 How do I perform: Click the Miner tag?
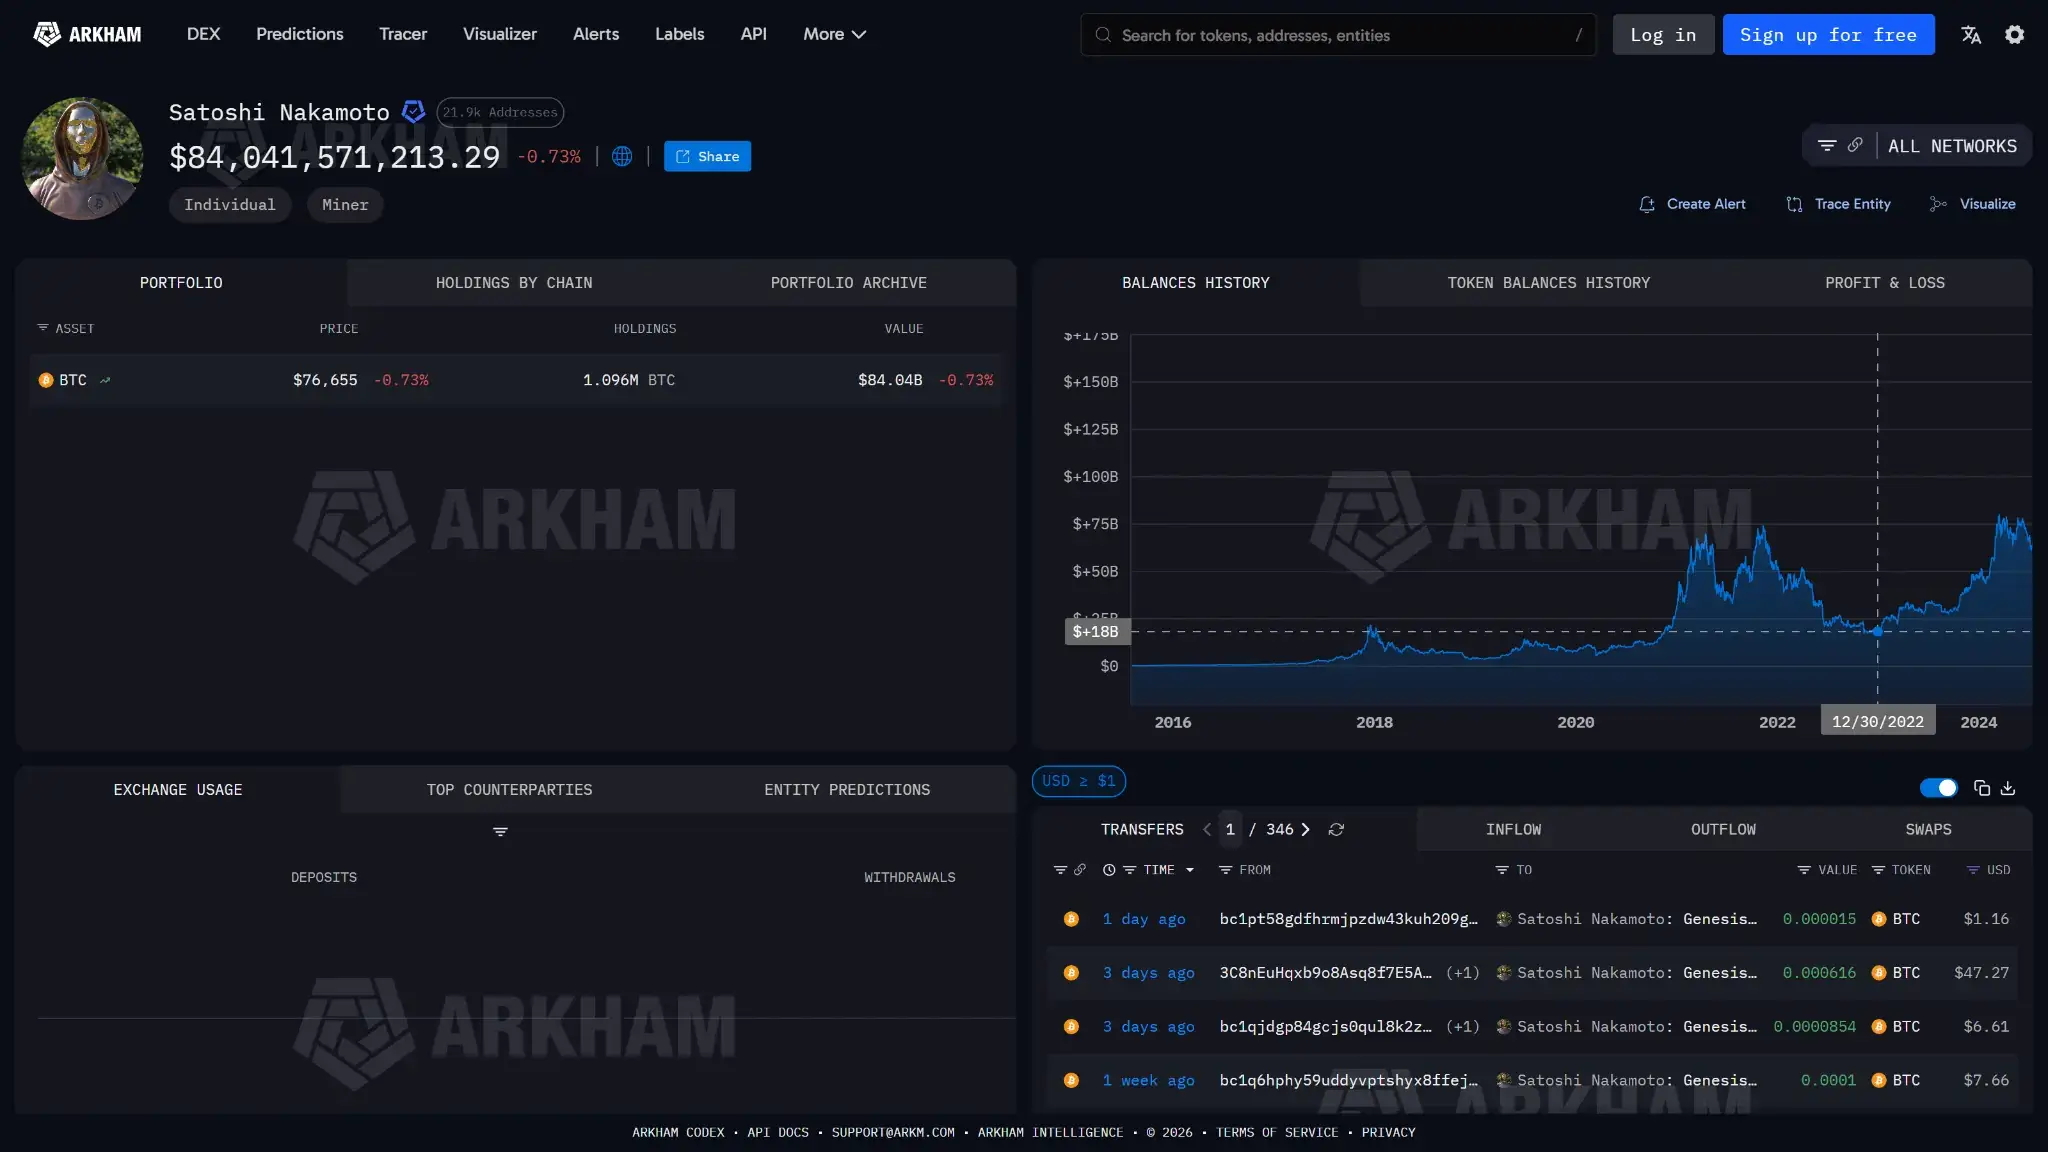(345, 205)
